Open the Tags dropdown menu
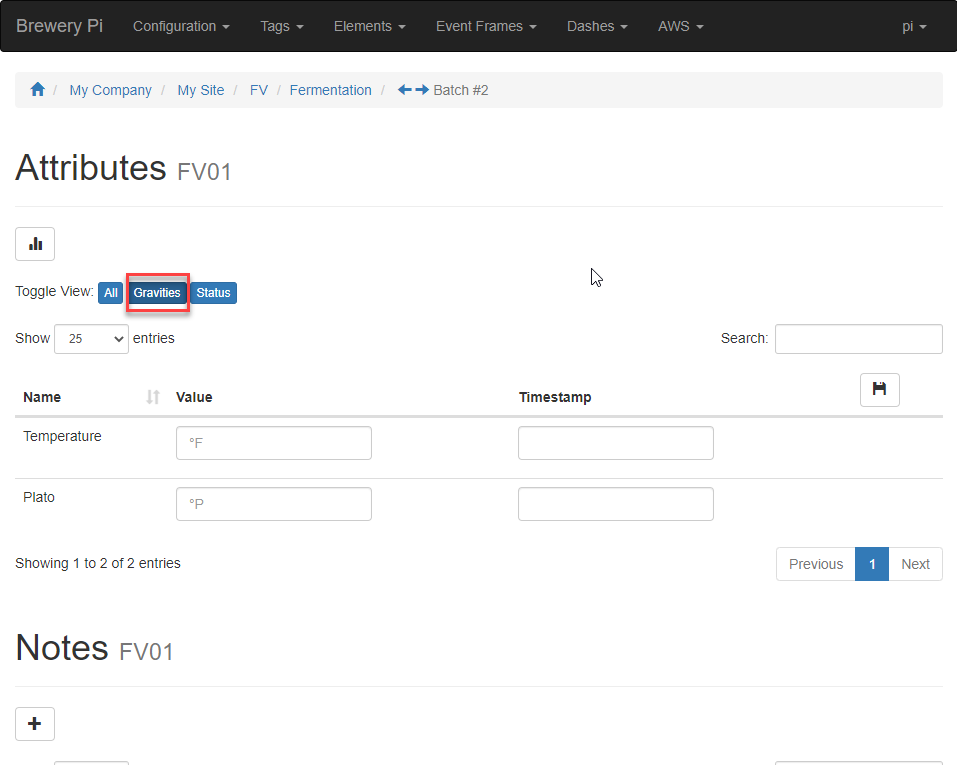Viewport: 957px width, 765px height. point(282,26)
